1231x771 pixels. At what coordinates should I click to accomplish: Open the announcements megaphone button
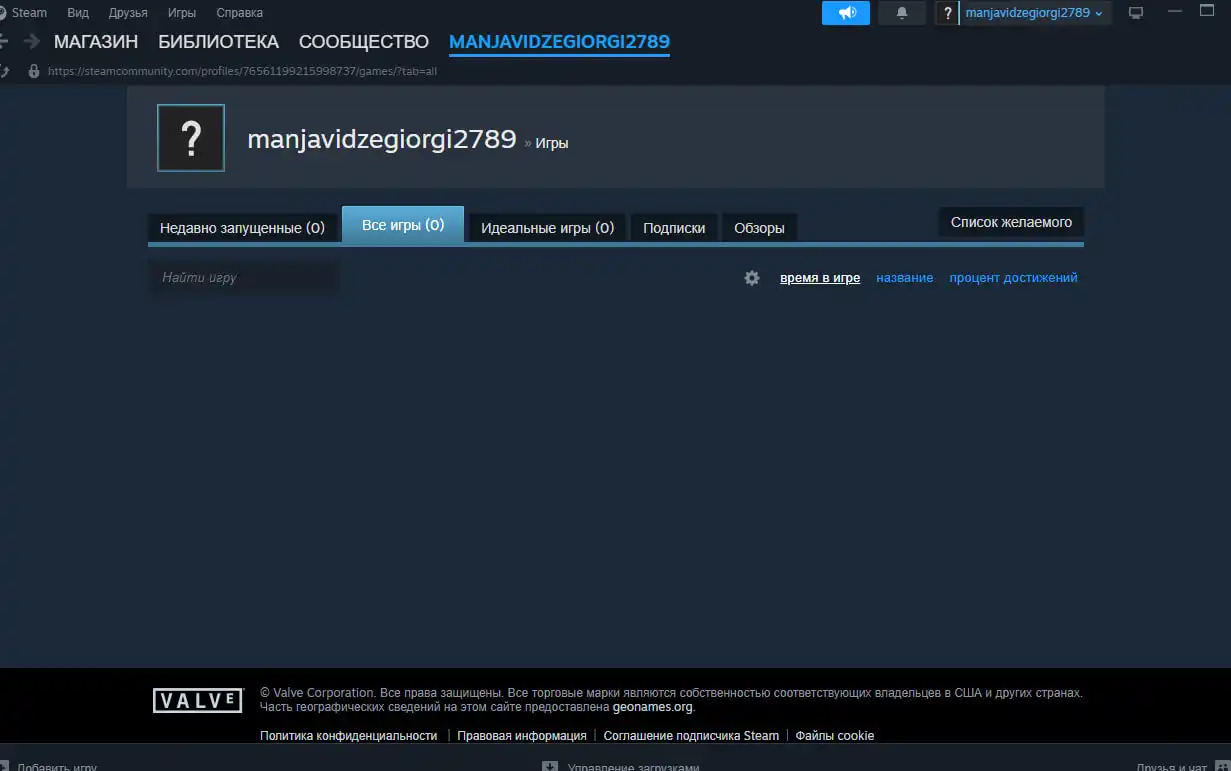click(x=847, y=13)
